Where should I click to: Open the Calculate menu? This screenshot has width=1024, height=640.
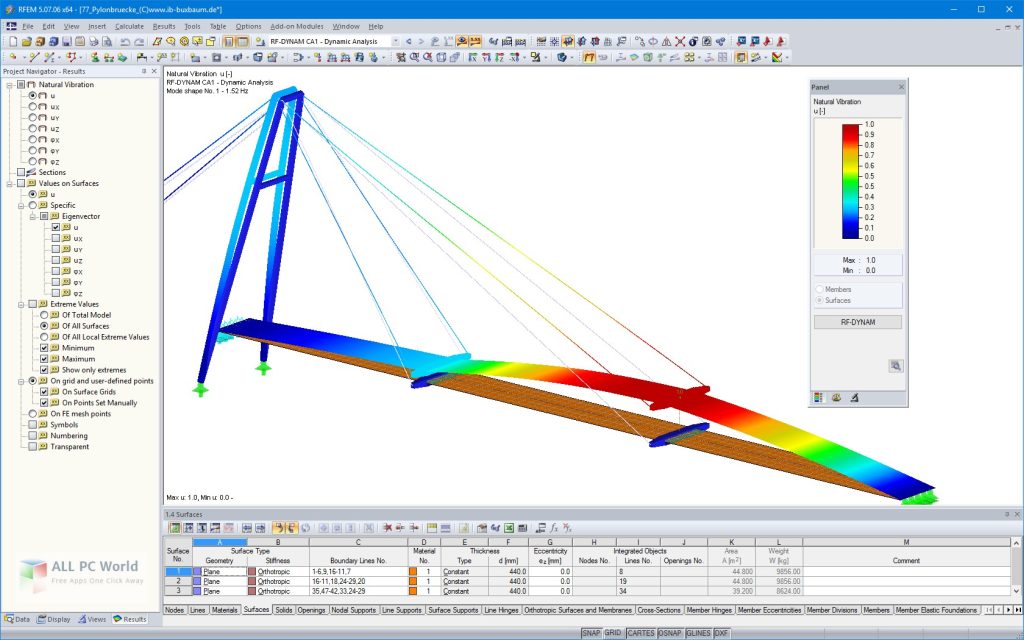point(130,27)
